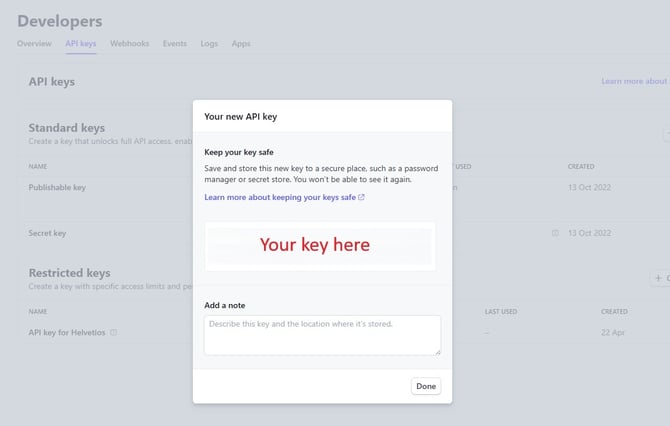Open the API key for Helvetios entry

coord(67,332)
